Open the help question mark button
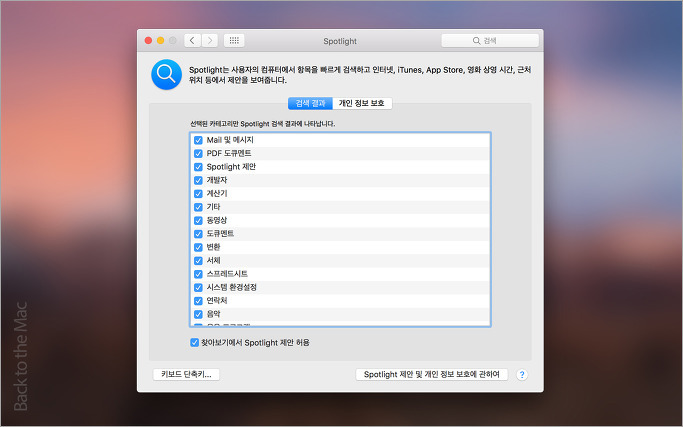This screenshot has width=683, height=427. click(x=522, y=375)
